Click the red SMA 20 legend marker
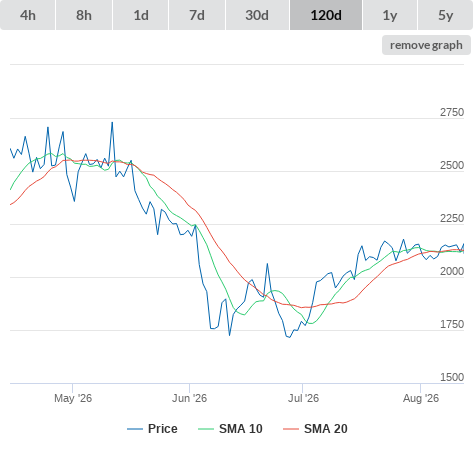Screen dimensions: 474x455 click(x=291, y=429)
